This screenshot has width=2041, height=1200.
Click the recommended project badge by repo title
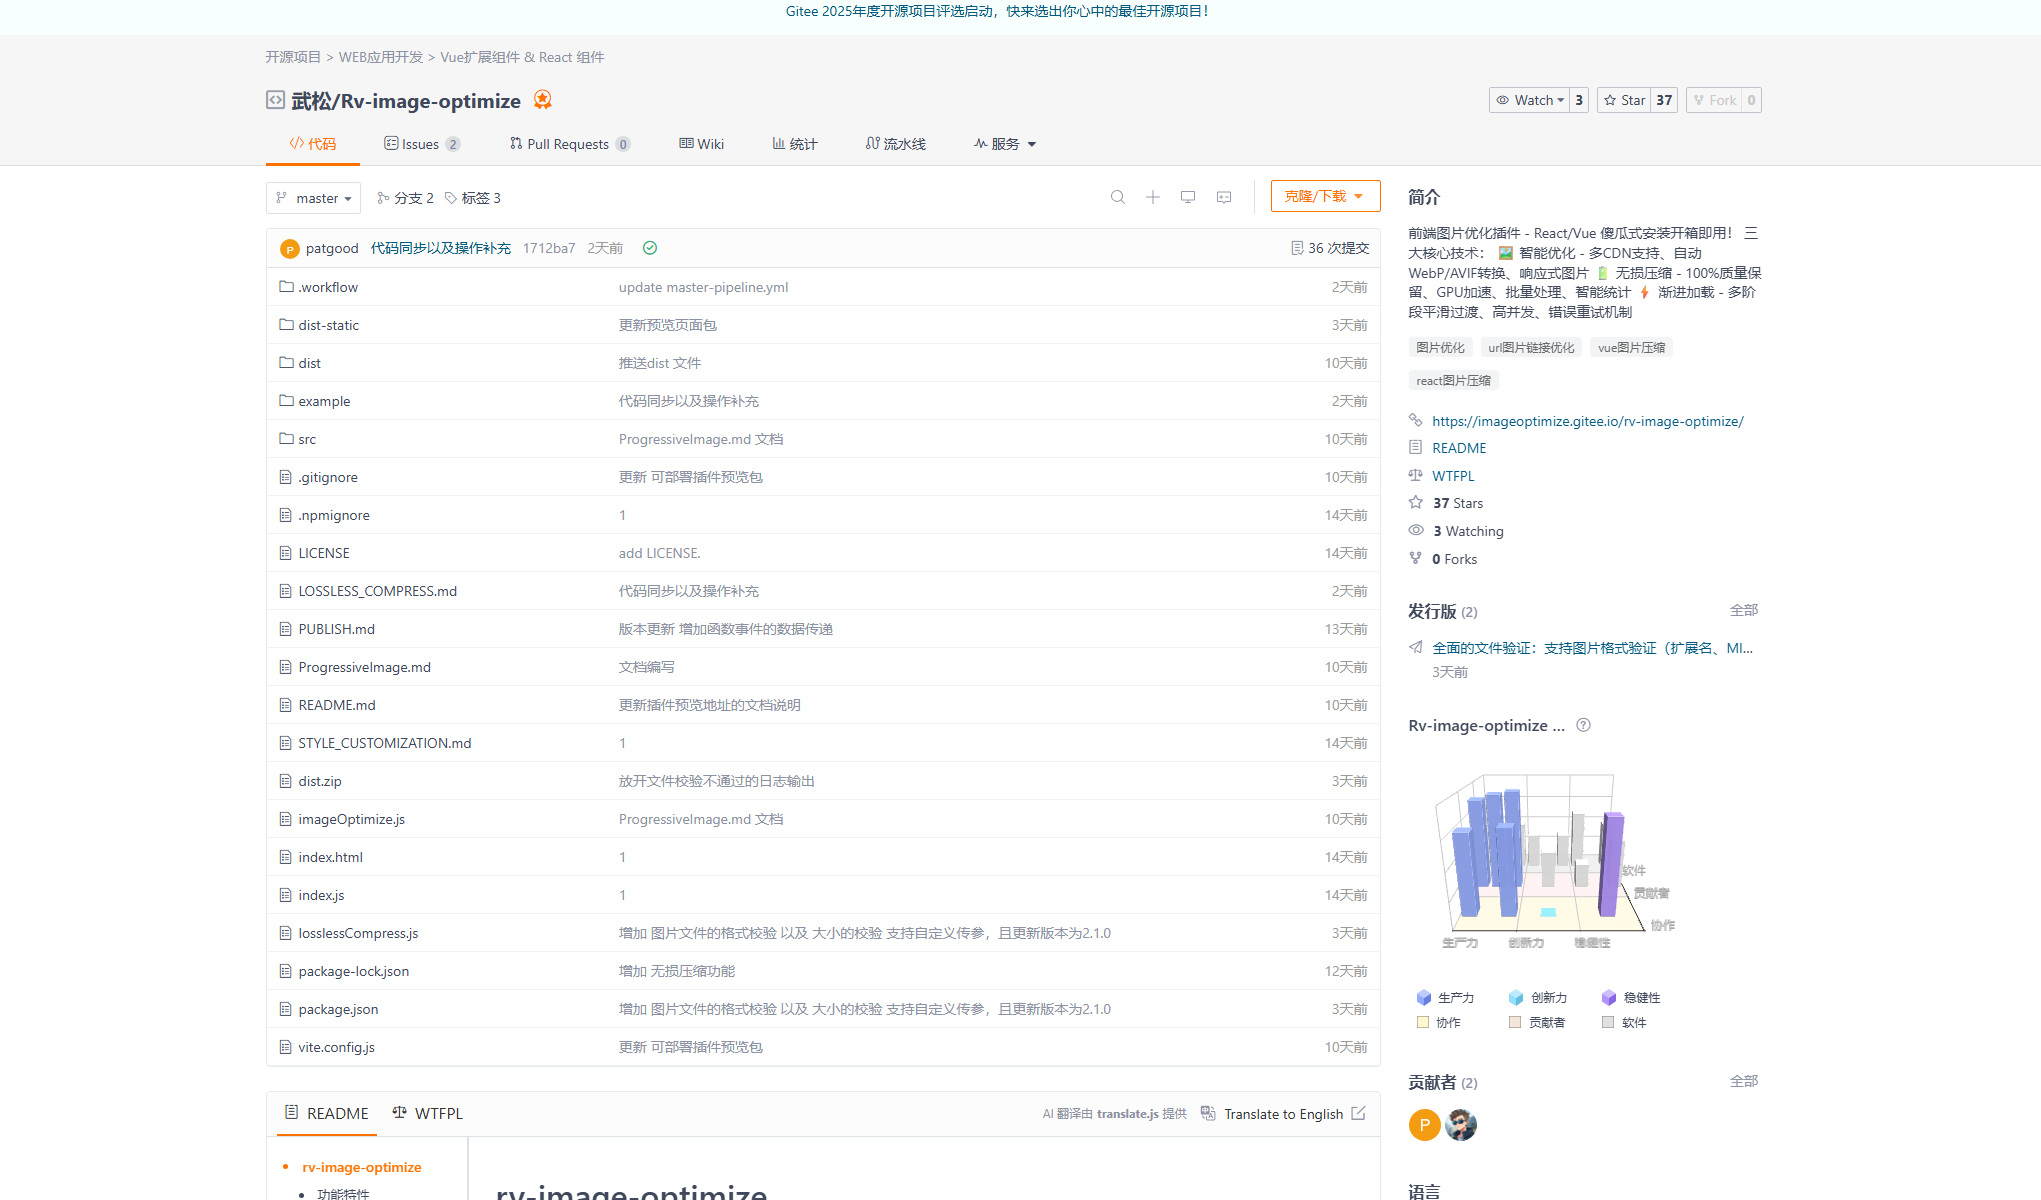[x=542, y=99]
